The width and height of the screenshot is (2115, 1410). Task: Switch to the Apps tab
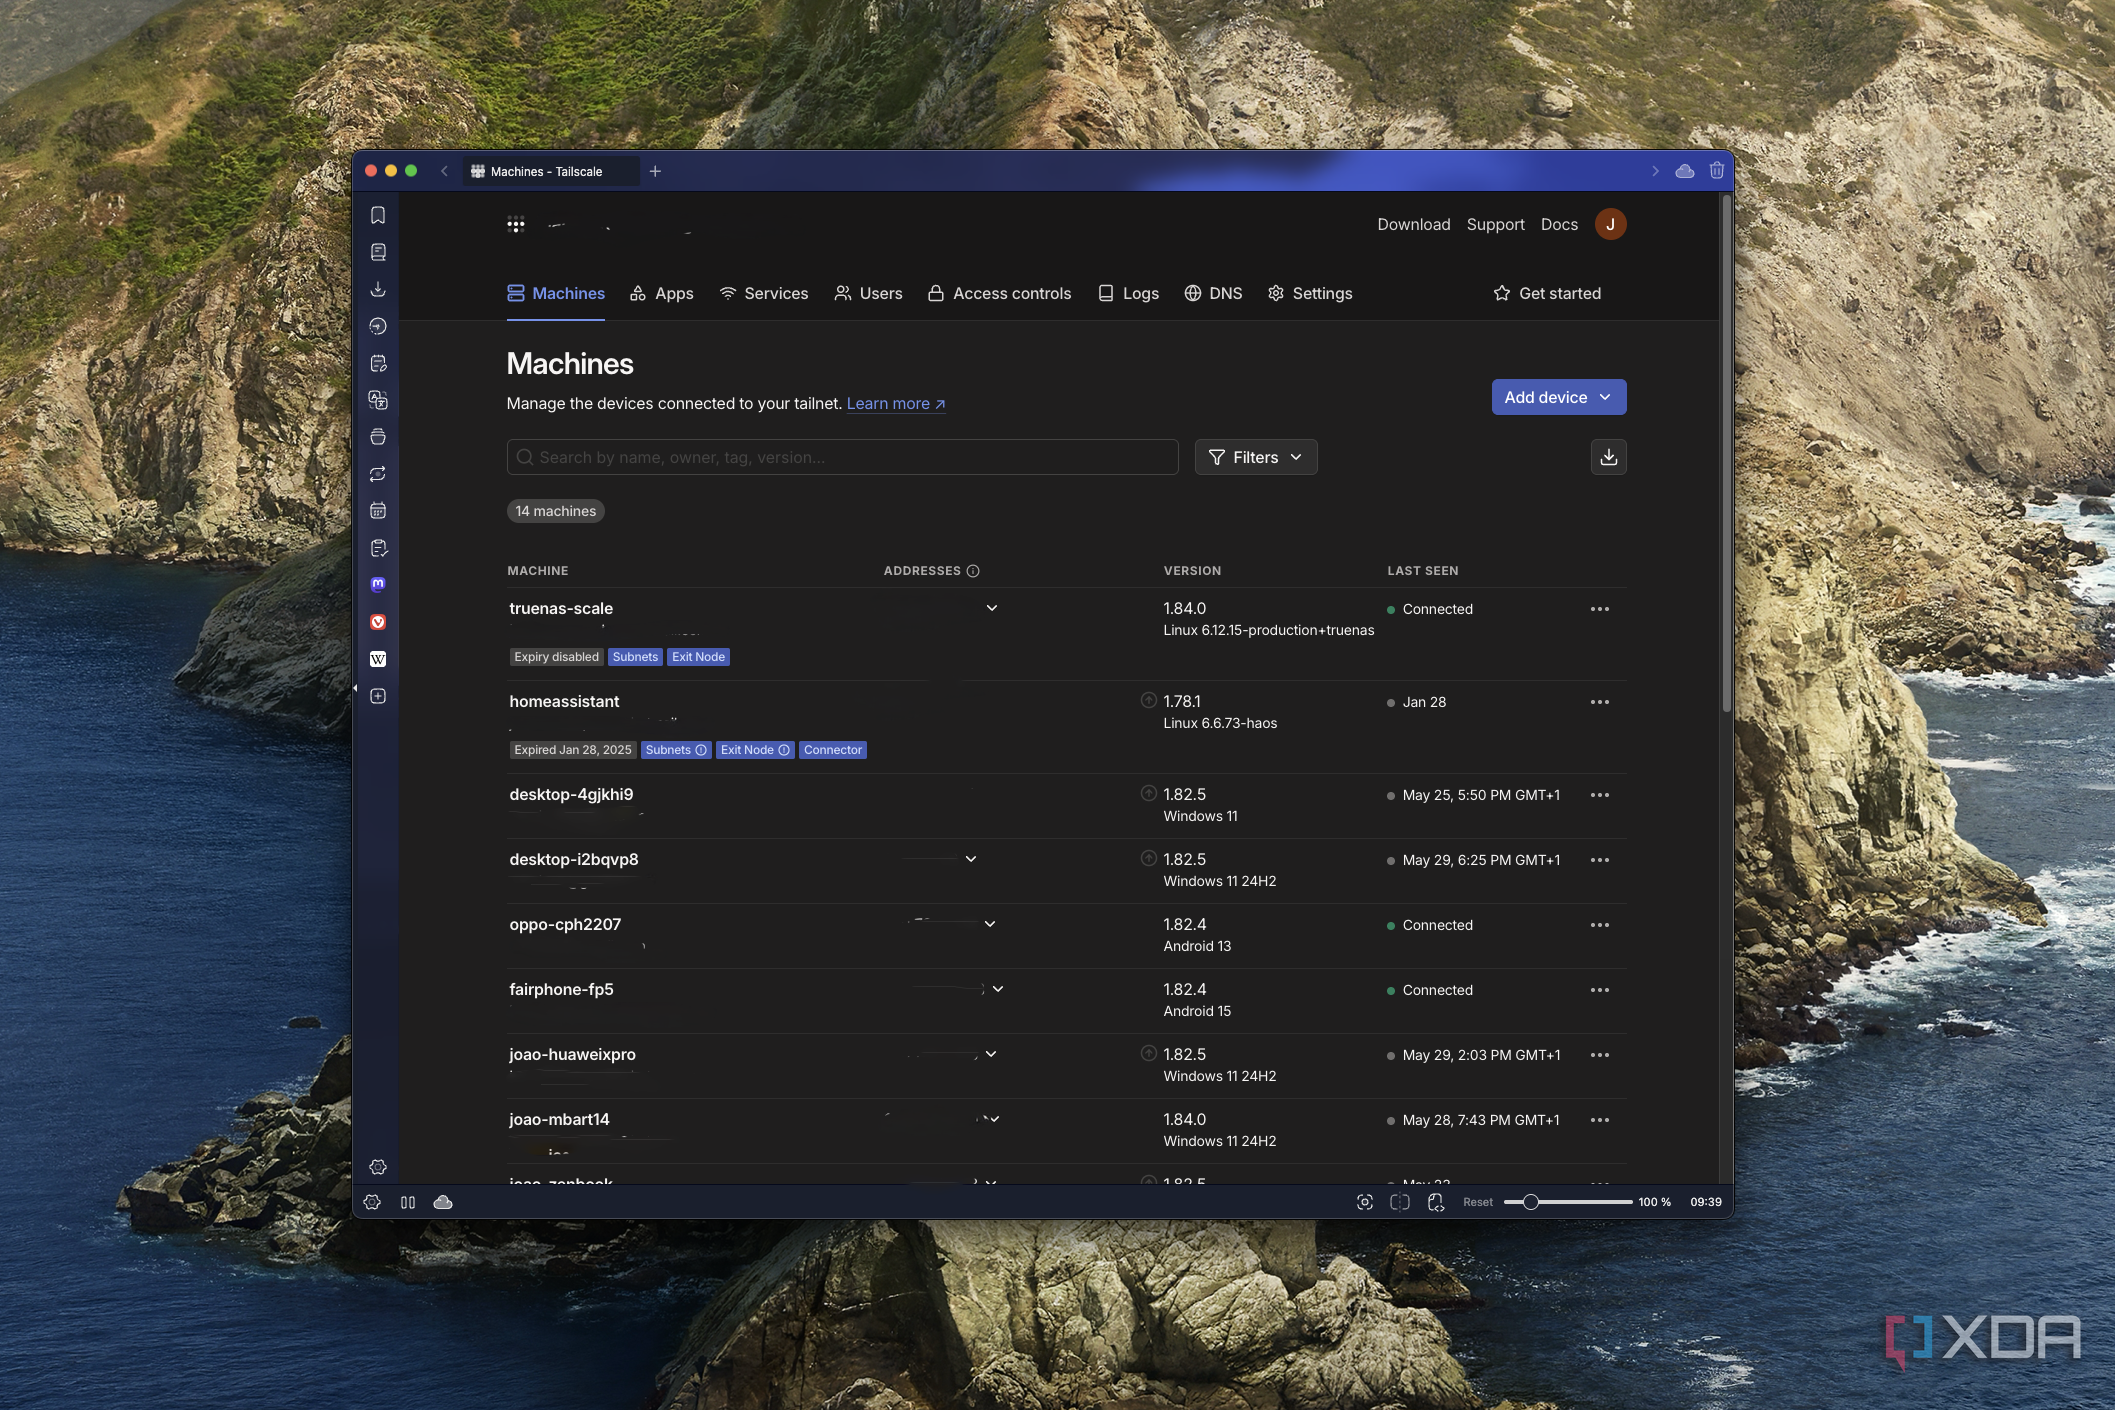tap(662, 293)
